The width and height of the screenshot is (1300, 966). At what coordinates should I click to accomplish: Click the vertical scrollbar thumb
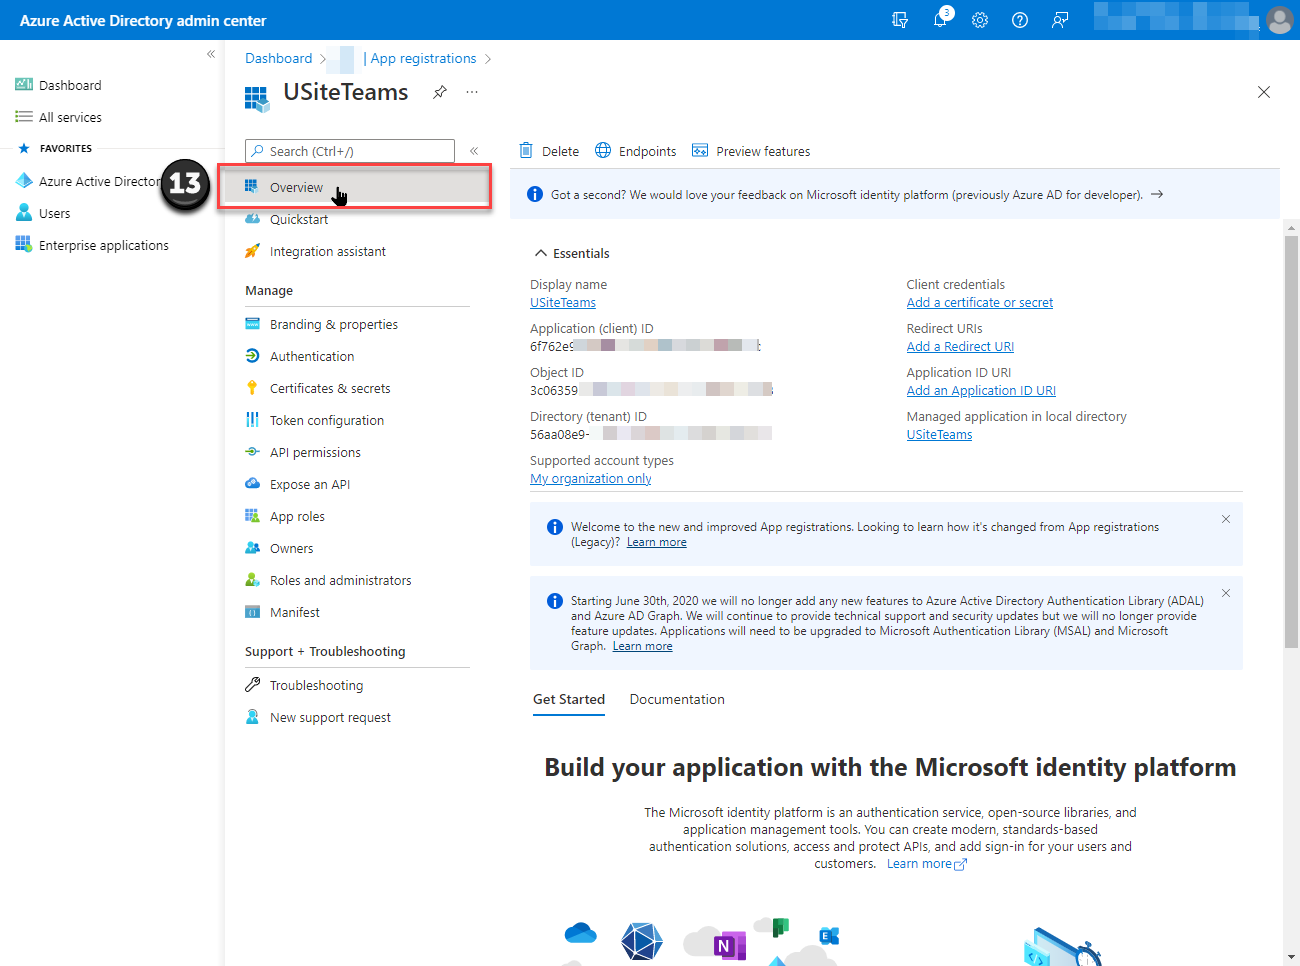(x=1291, y=440)
